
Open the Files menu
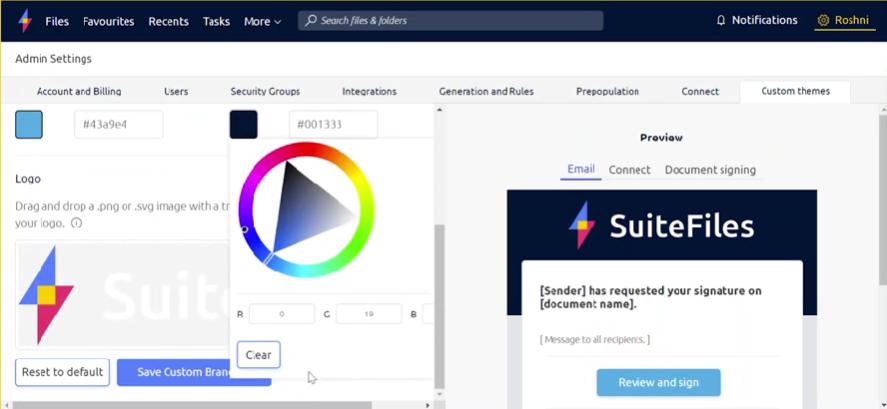pos(57,21)
